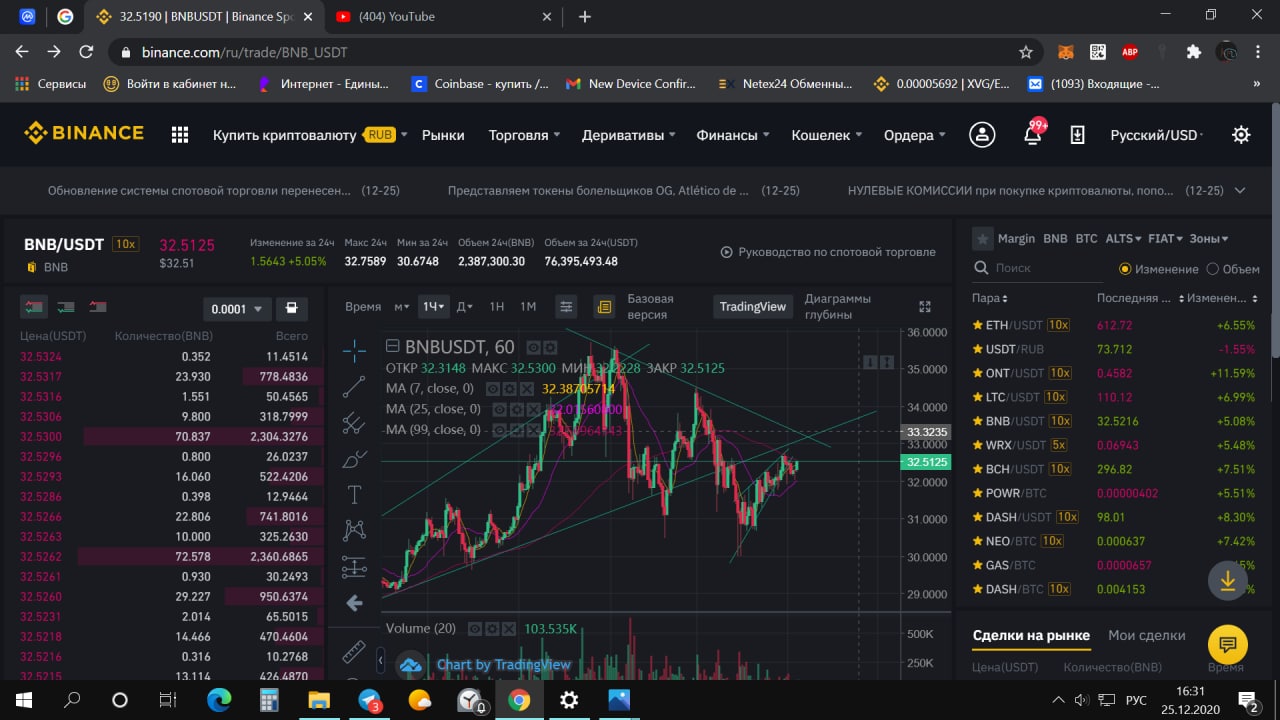Expand the announcements chevron
Screen dimensions: 1280x720
point(1240,190)
